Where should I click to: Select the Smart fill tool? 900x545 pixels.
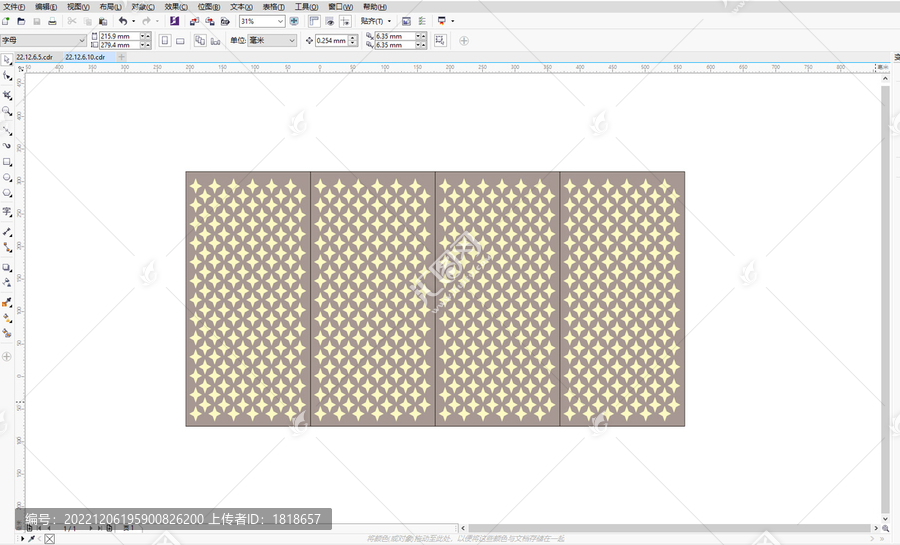[6, 333]
